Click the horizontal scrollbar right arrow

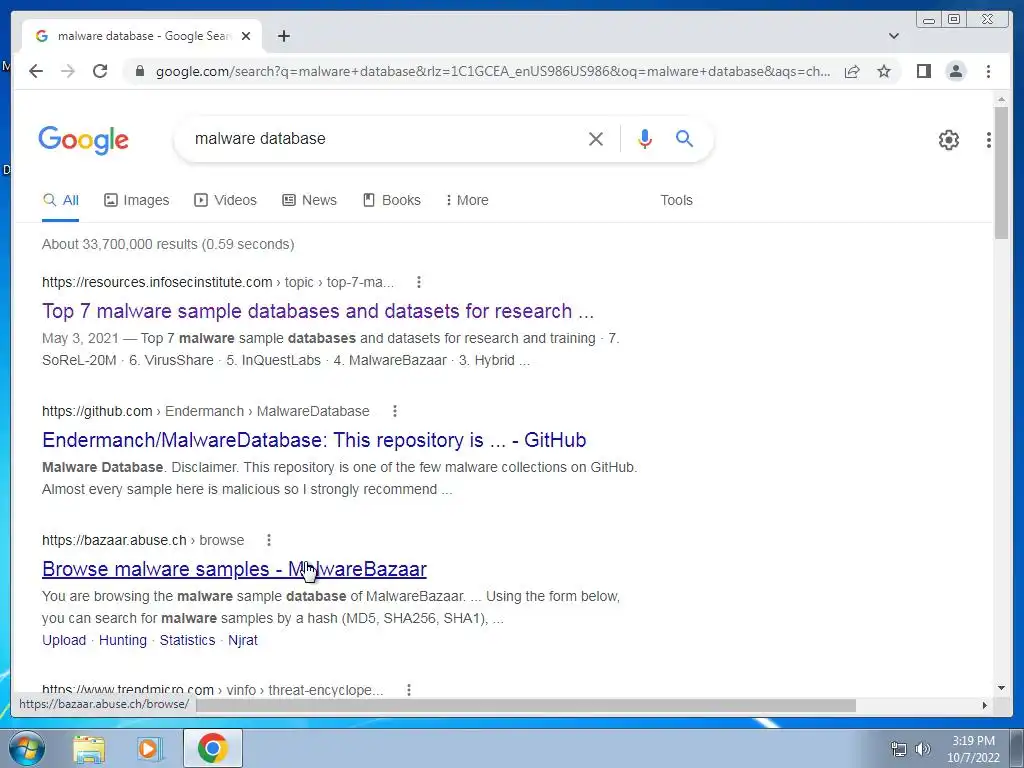pyautogui.click(x=984, y=705)
